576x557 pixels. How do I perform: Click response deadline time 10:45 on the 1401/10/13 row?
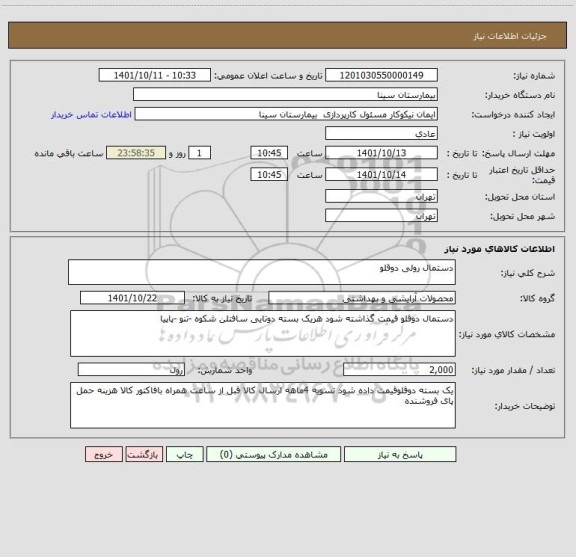[269, 153]
